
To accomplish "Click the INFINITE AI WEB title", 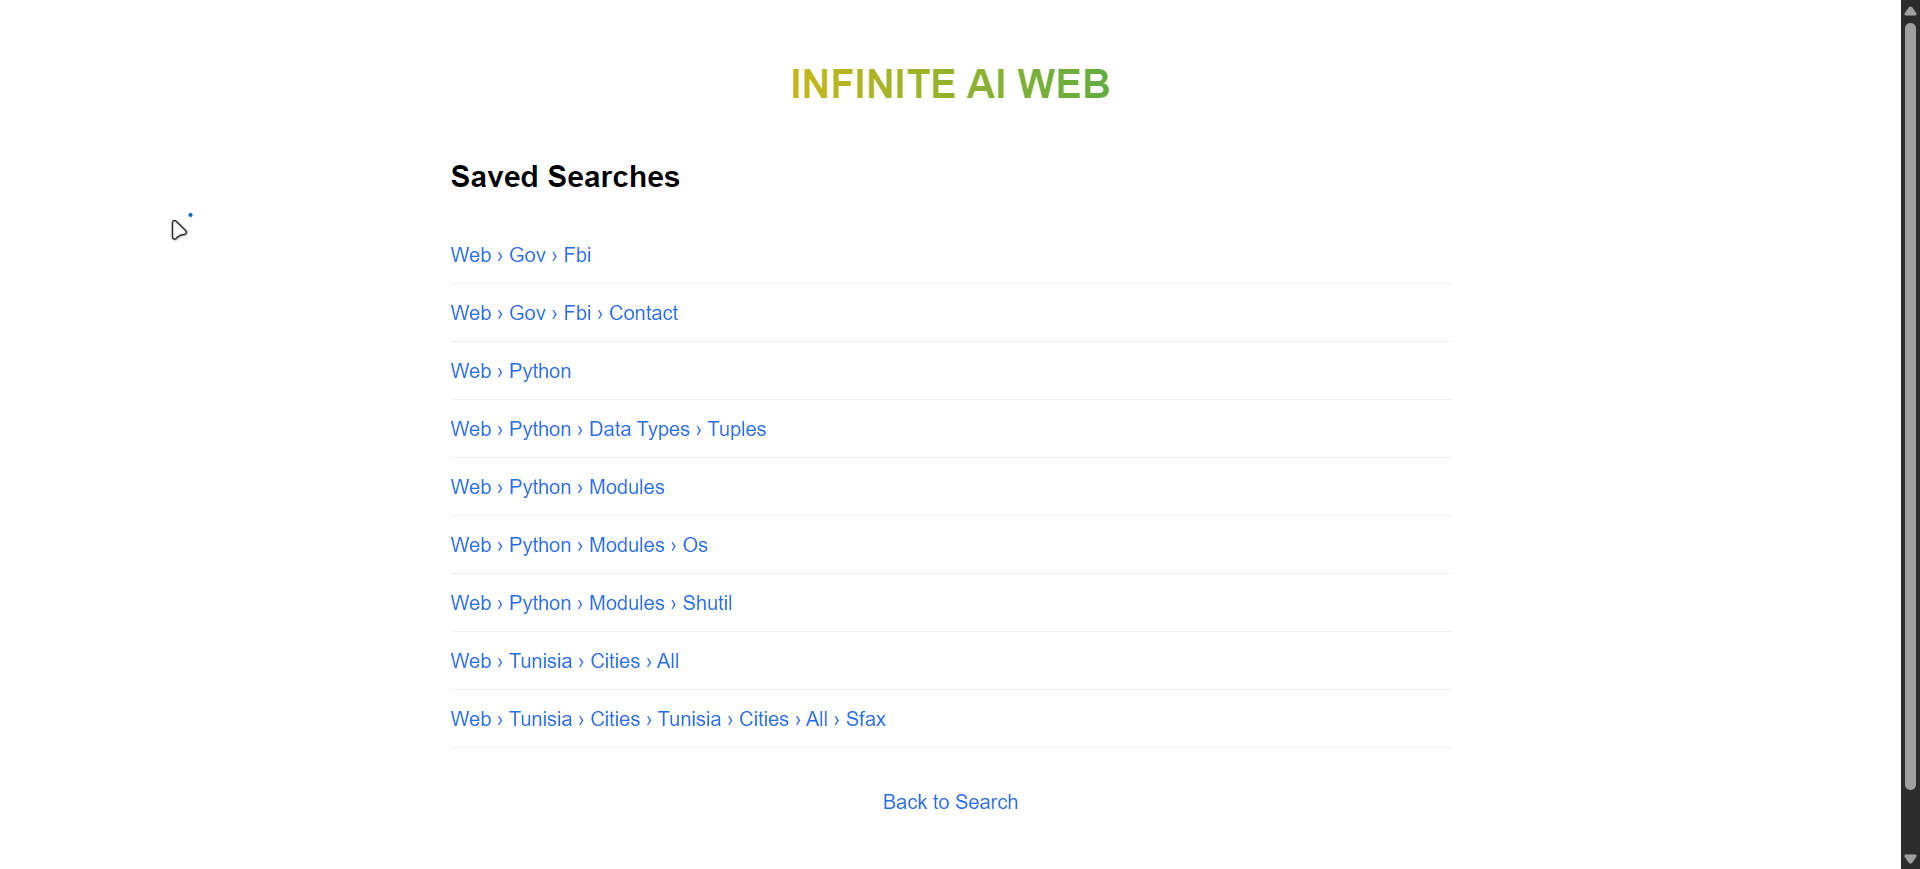I will [950, 84].
